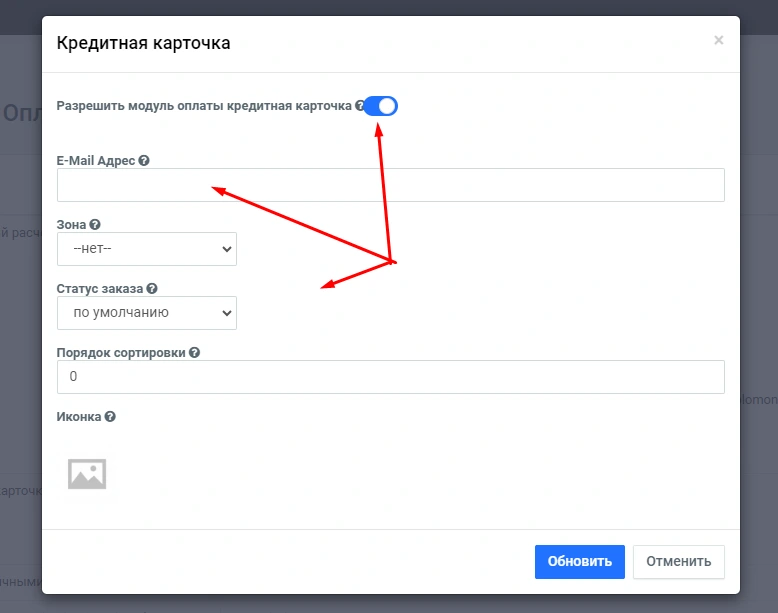Viewport: 778px width, 613px height.
Task: Click the help icon next to E-Mail Адрес
Action: 144,160
